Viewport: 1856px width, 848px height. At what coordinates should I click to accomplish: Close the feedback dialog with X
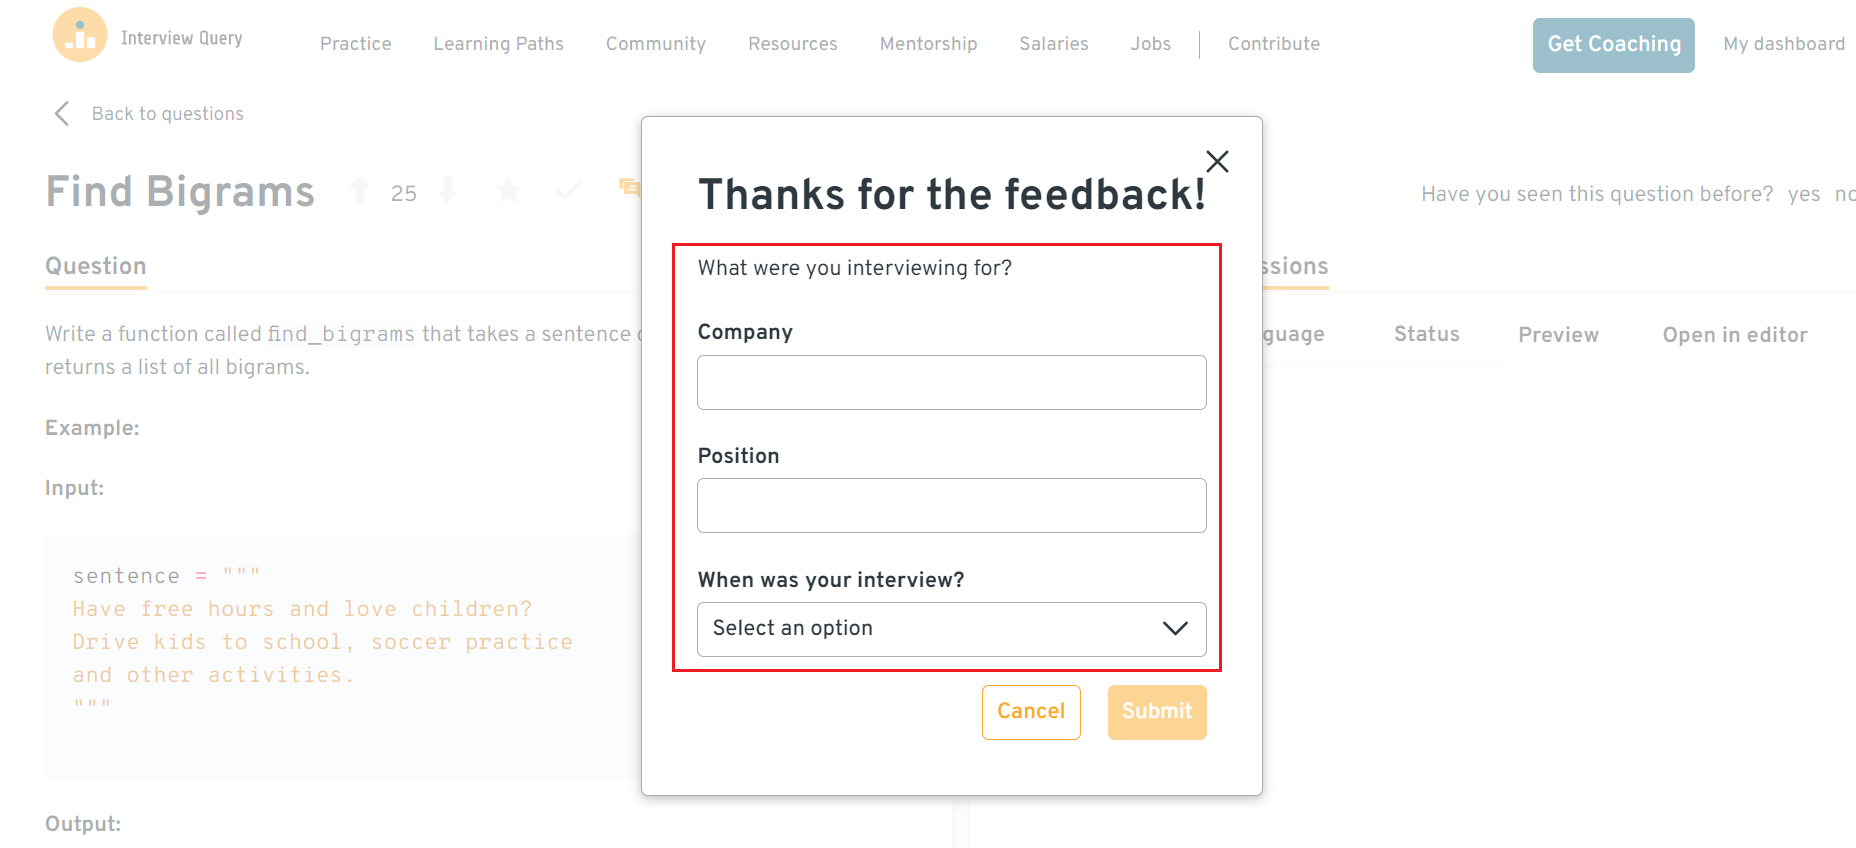click(1217, 161)
